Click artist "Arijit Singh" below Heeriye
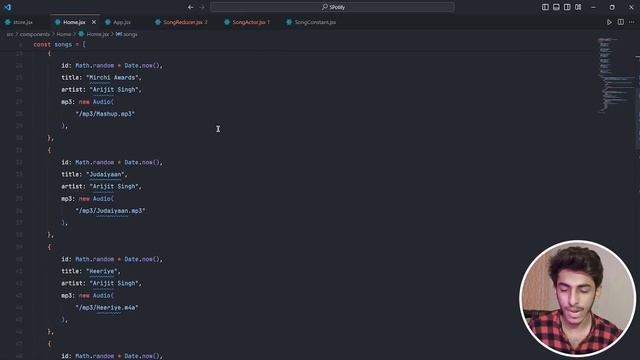Image resolution: width=640 pixels, height=360 pixels. pyautogui.click(x=114, y=283)
